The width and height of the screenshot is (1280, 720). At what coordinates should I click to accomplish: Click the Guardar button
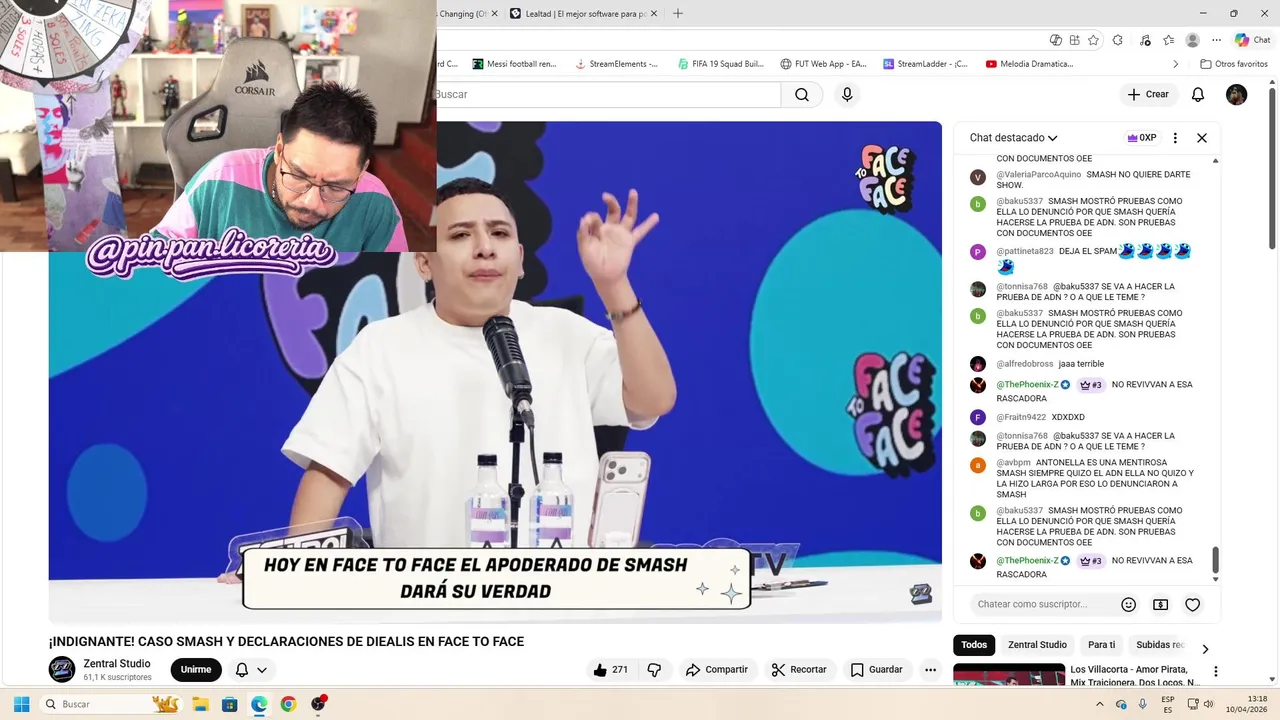876,670
